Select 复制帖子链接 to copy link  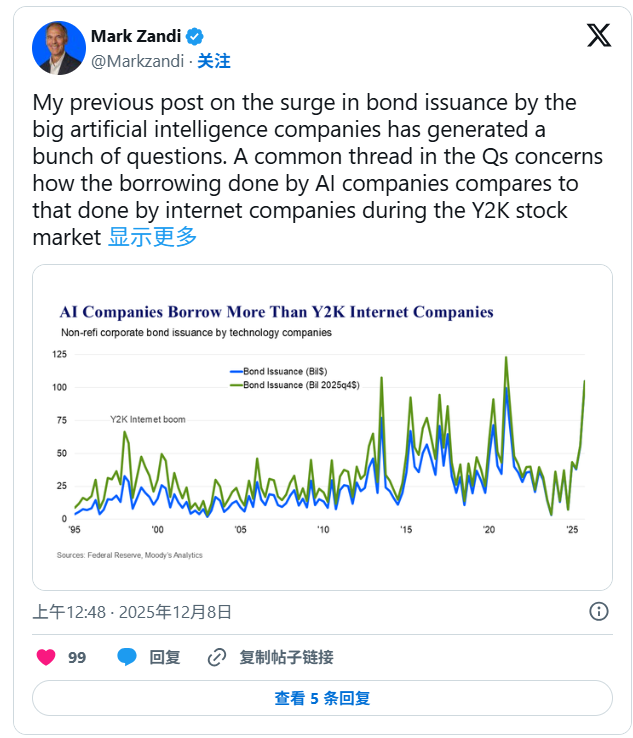[x=286, y=657]
